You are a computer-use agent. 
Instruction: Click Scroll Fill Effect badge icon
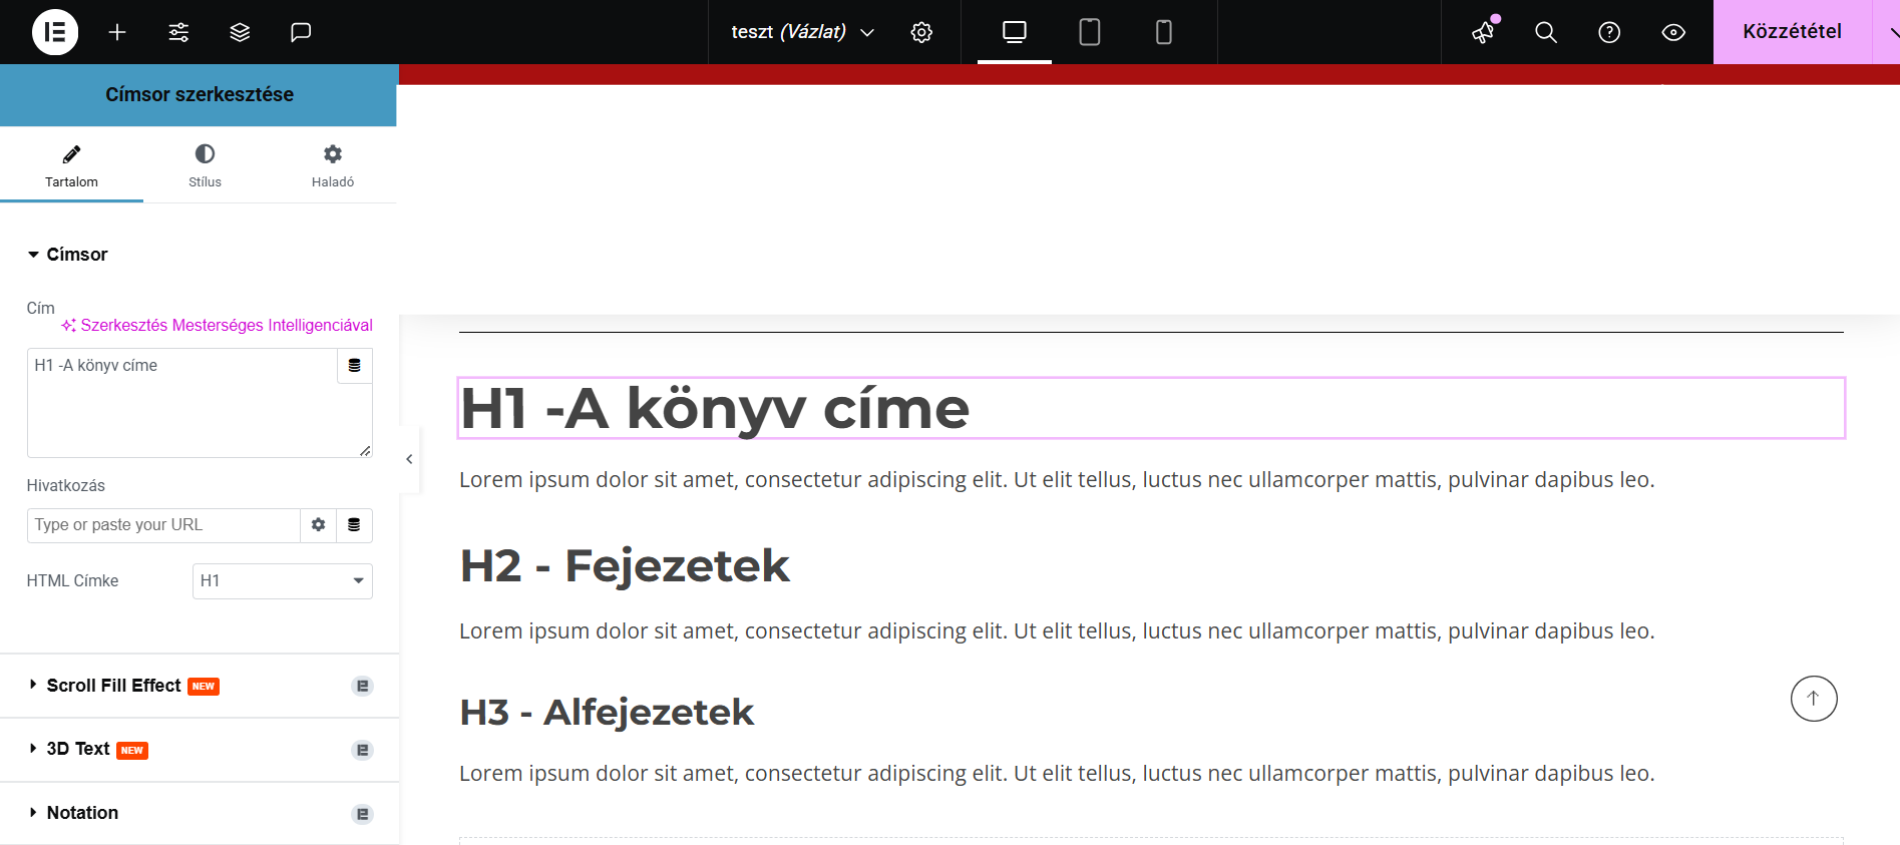(x=363, y=686)
